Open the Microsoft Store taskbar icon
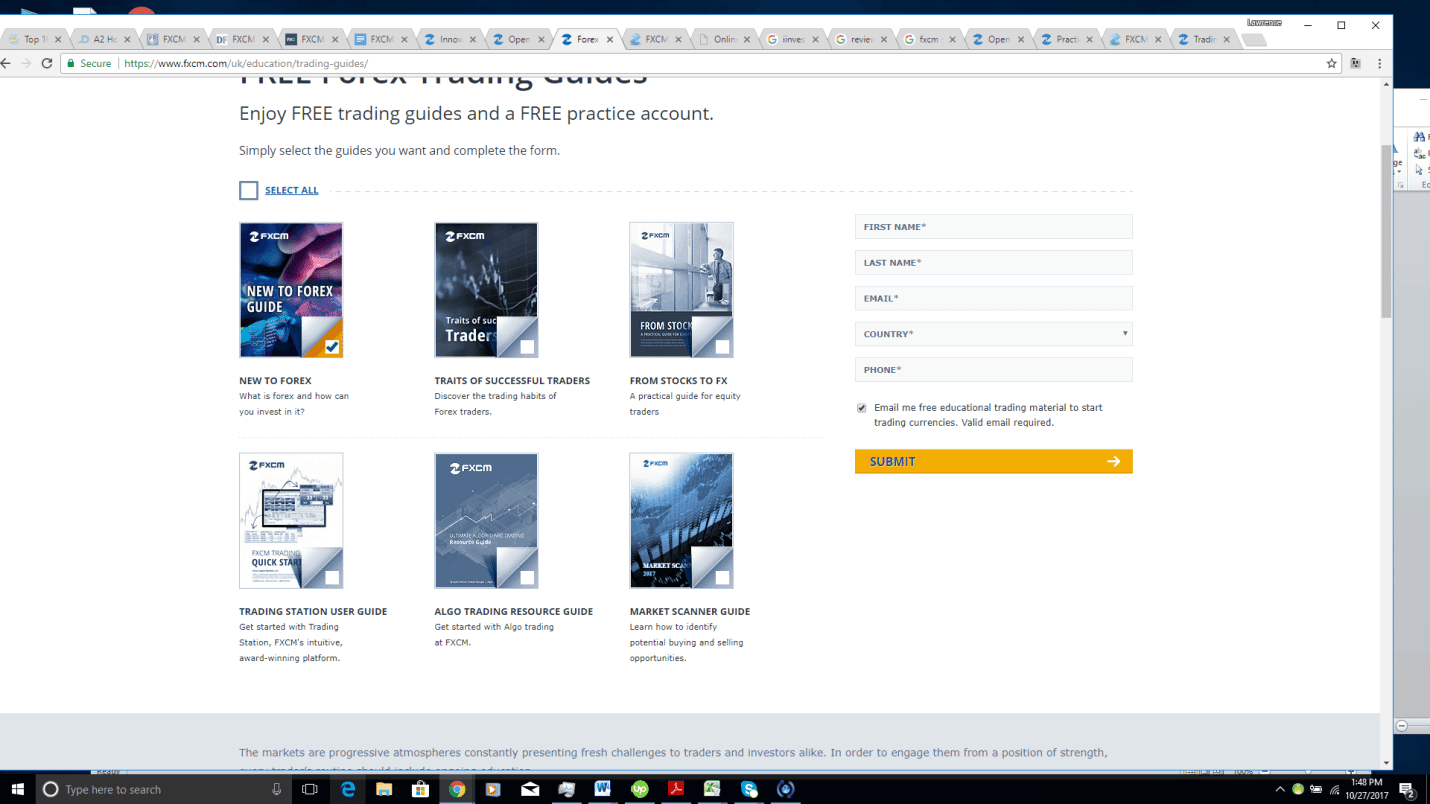 420,789
